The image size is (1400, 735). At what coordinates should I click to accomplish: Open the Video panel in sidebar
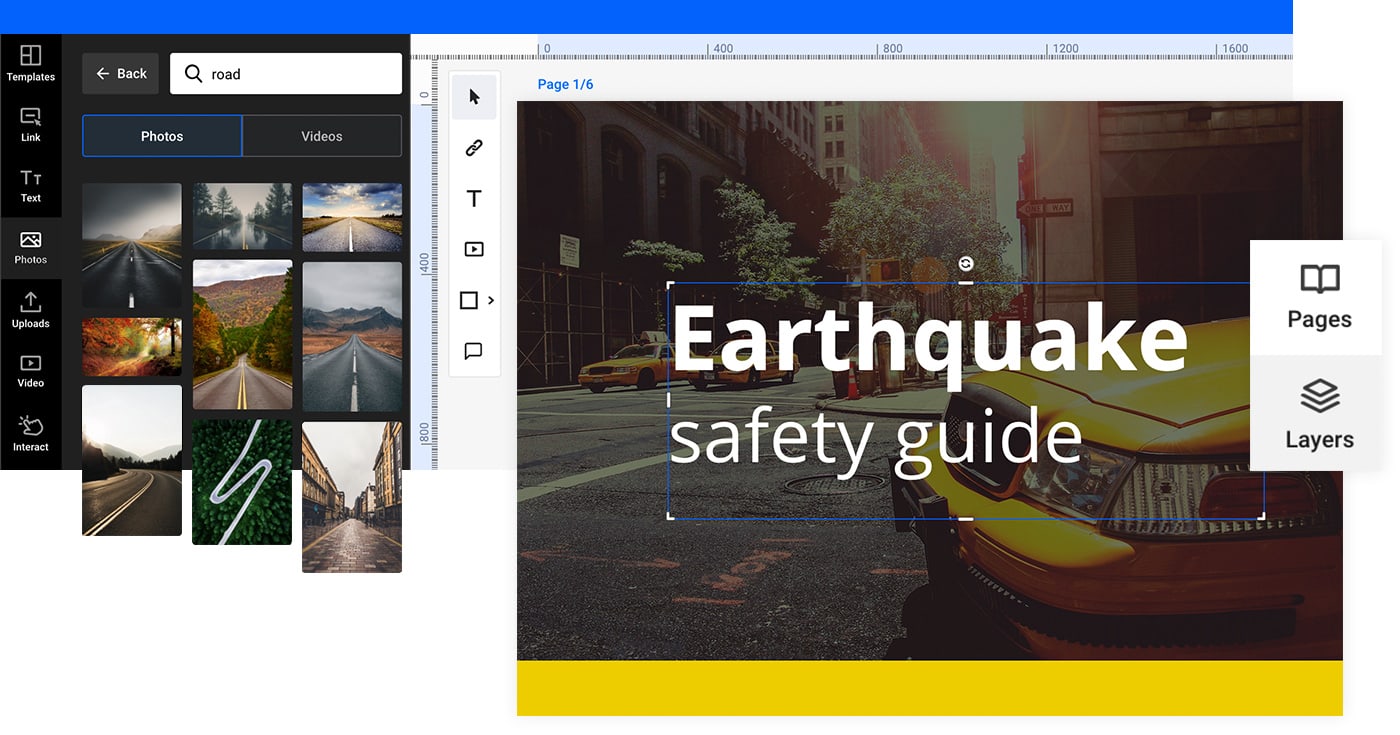coord(30,371)
